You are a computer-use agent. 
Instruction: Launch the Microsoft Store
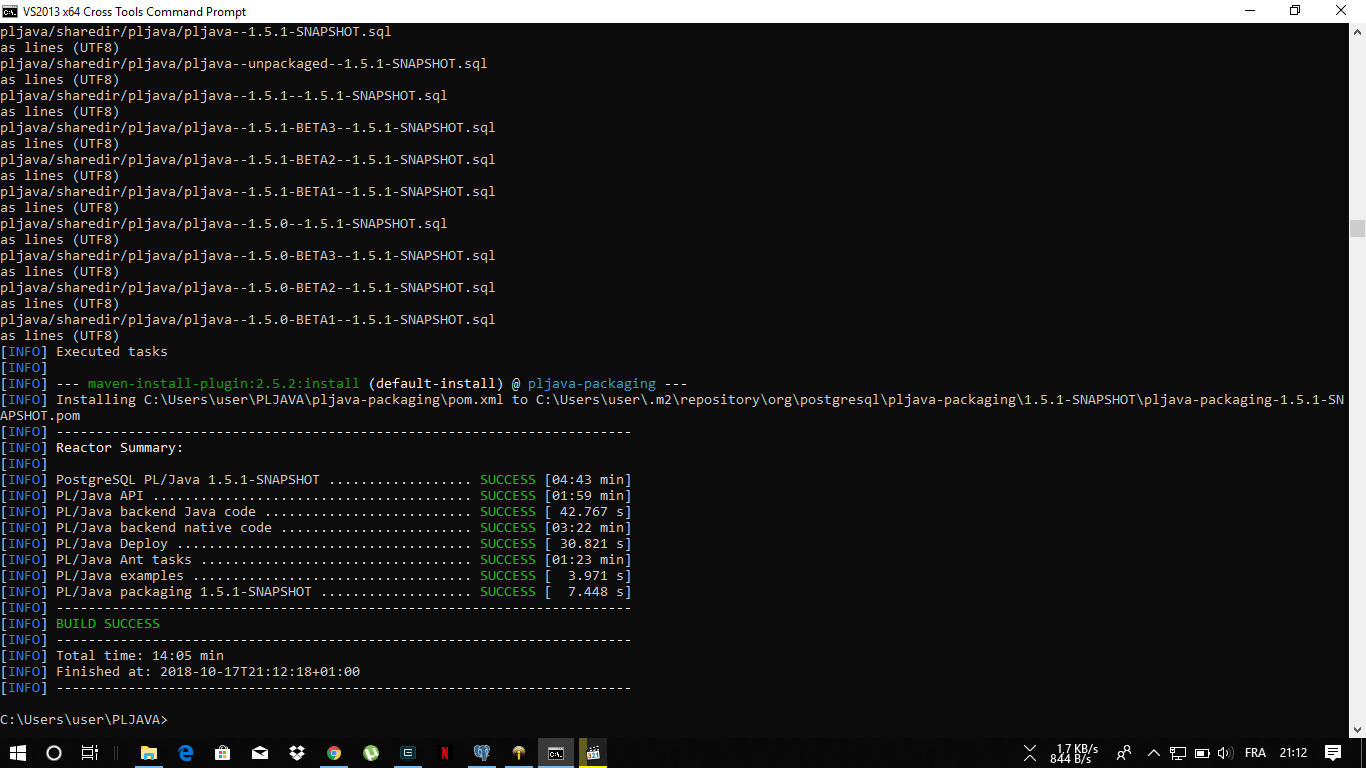222,753
